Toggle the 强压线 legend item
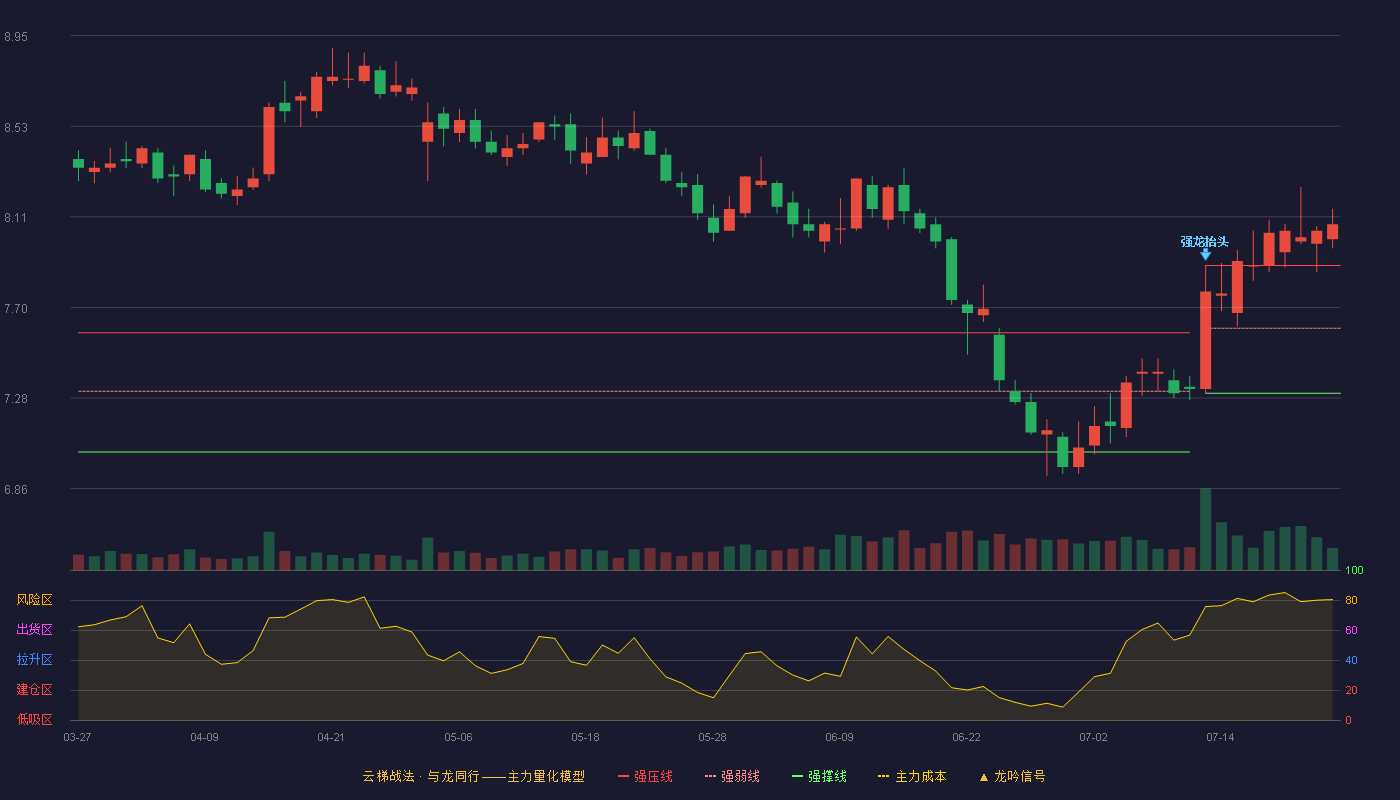 pos(645,776)
